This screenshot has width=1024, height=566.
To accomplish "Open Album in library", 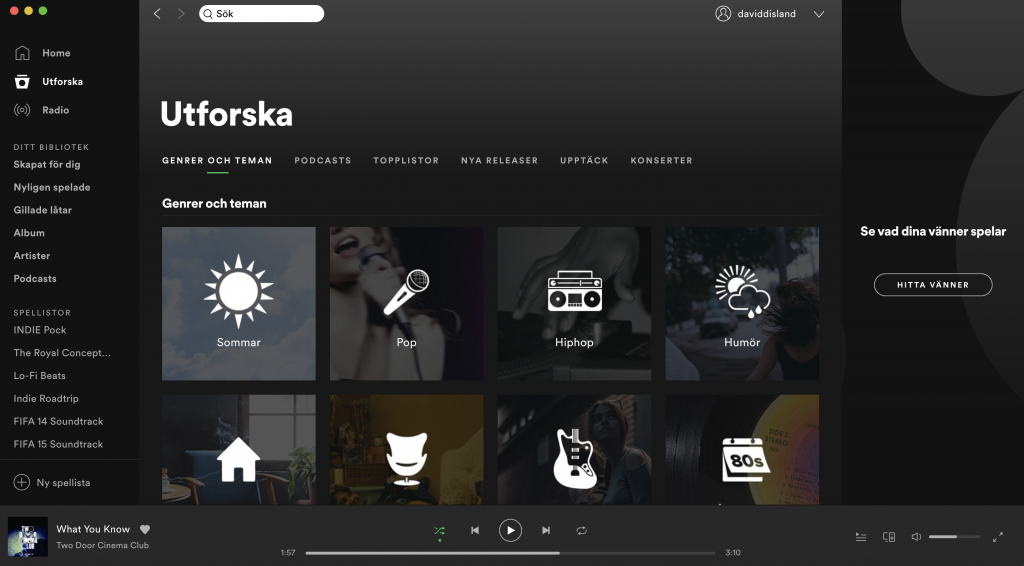I will tap(29, 233).
